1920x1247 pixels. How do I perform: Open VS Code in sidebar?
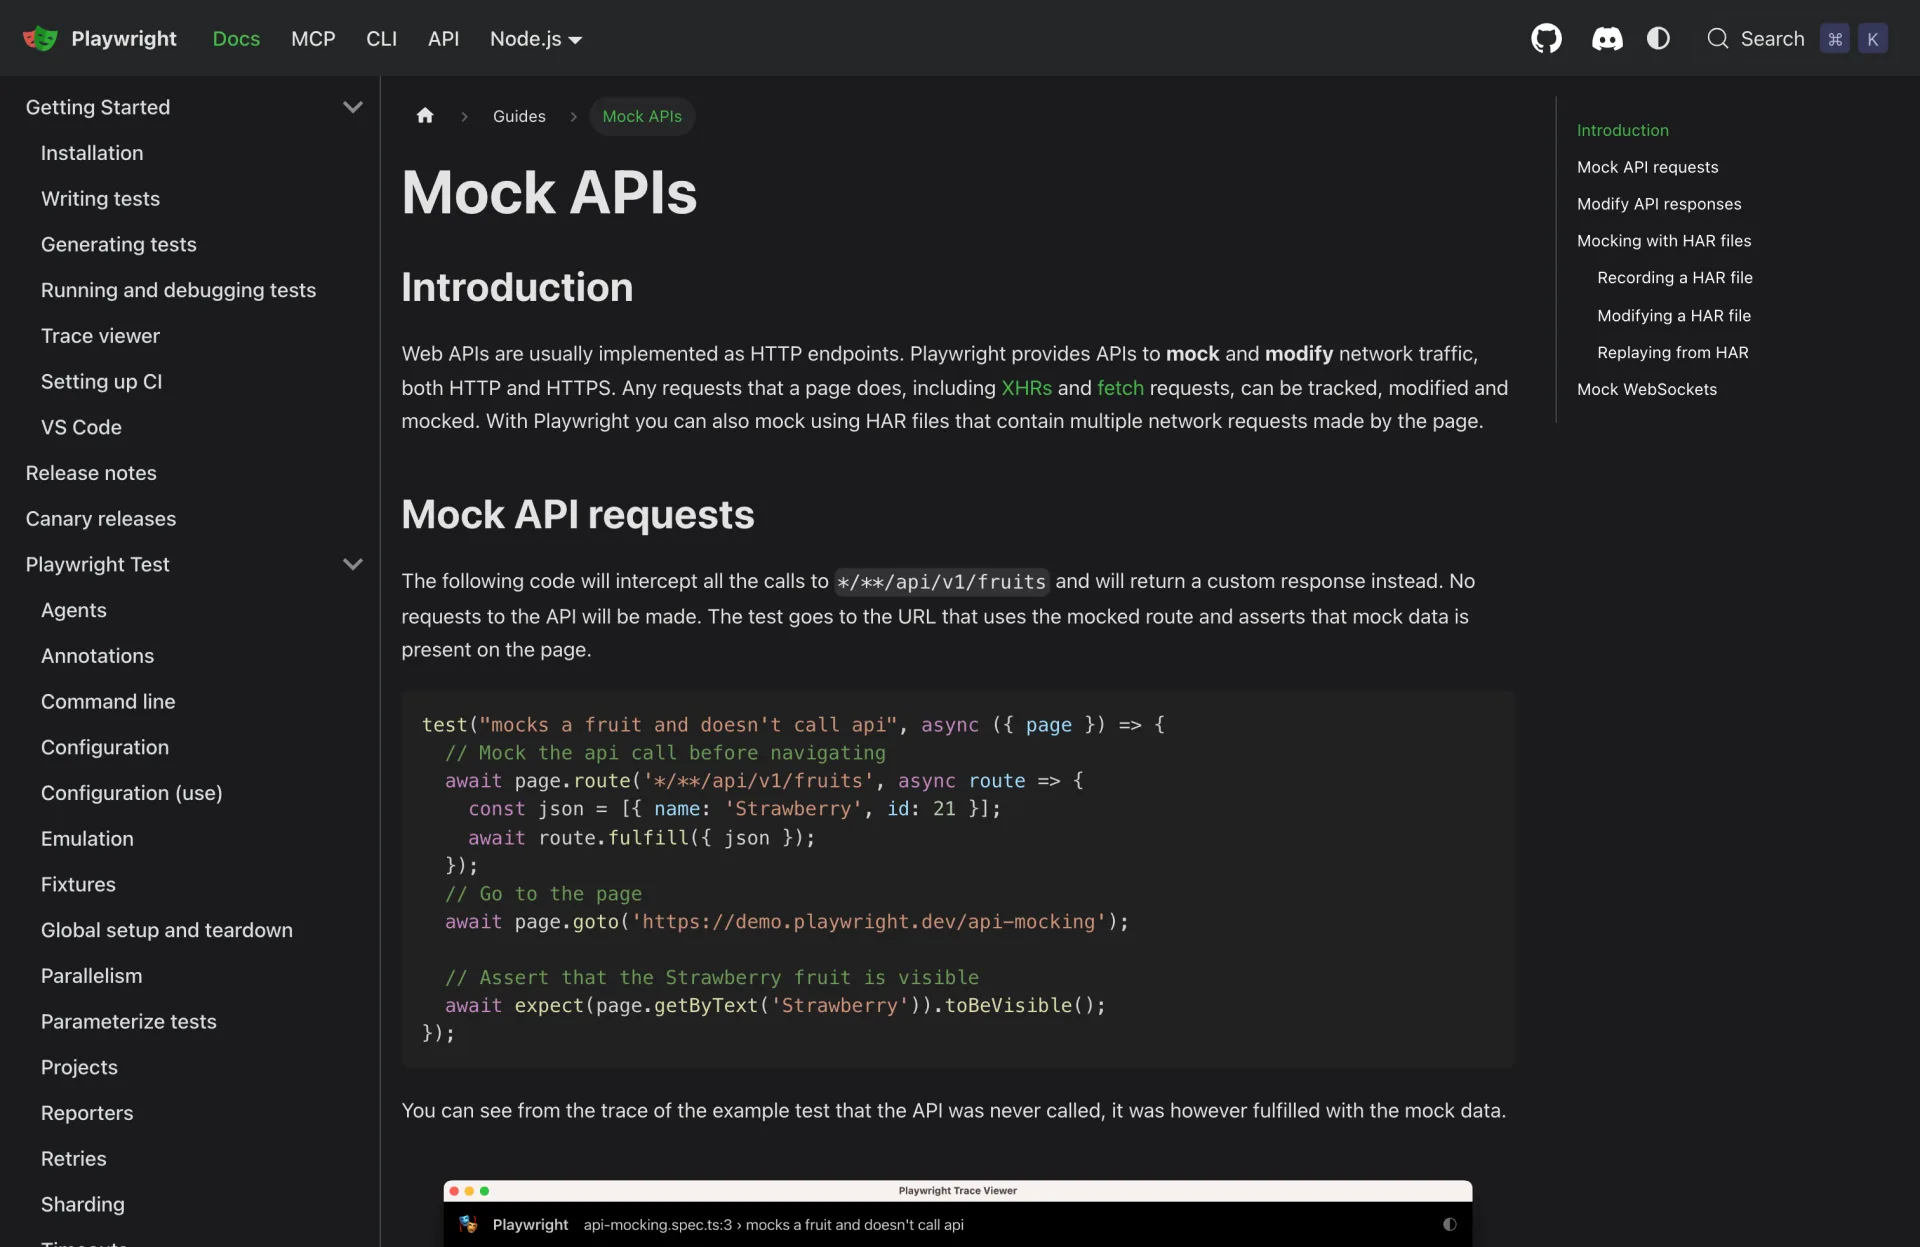[x=81, y=427]
